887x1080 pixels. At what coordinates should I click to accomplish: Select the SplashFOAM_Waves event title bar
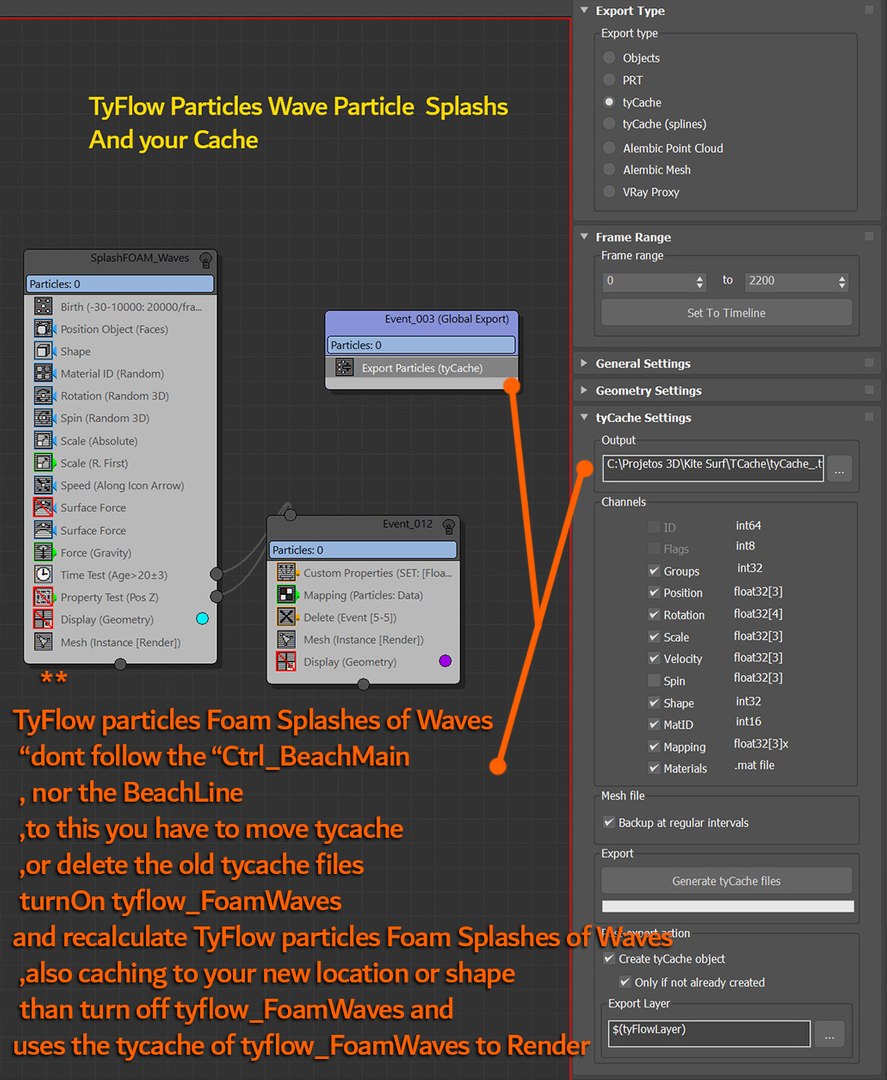(x=120, y=259)
